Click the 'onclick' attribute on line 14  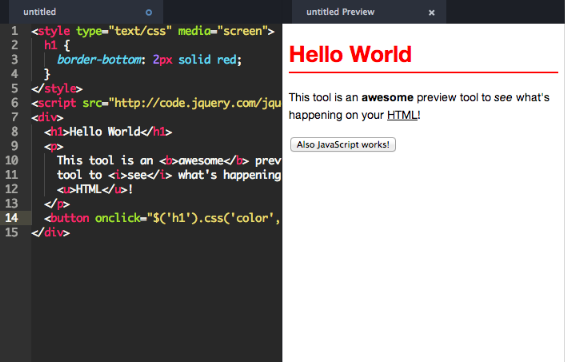tap(117, 218)
